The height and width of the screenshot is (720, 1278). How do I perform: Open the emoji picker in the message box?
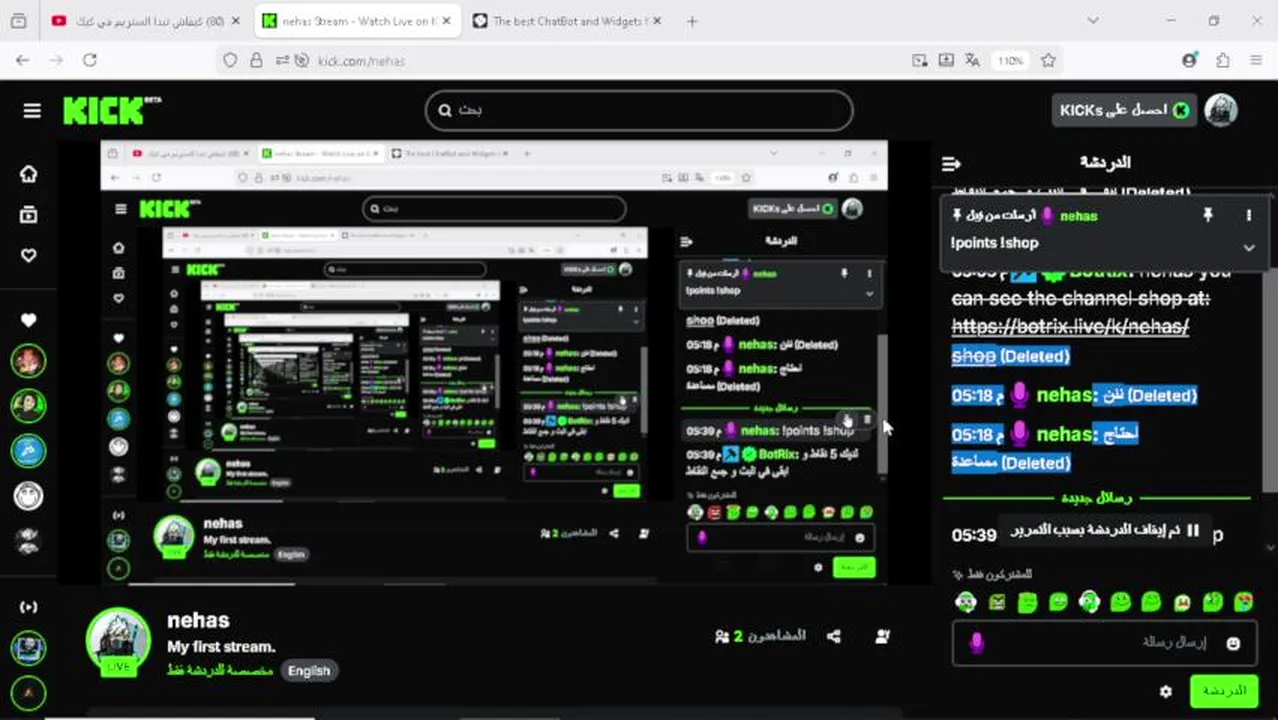[x=1233, y=643]
